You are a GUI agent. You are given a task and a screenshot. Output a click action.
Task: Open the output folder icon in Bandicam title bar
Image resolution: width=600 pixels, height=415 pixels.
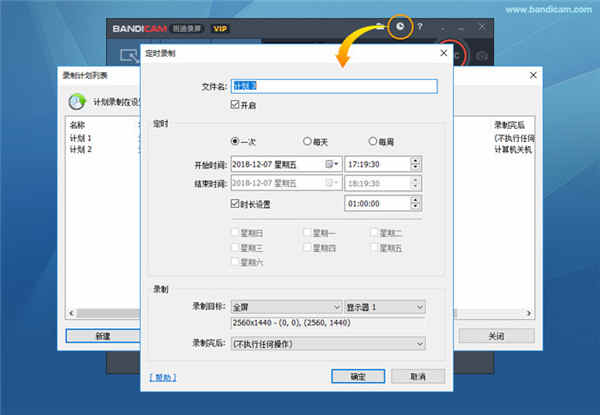[x=380, y=26]
